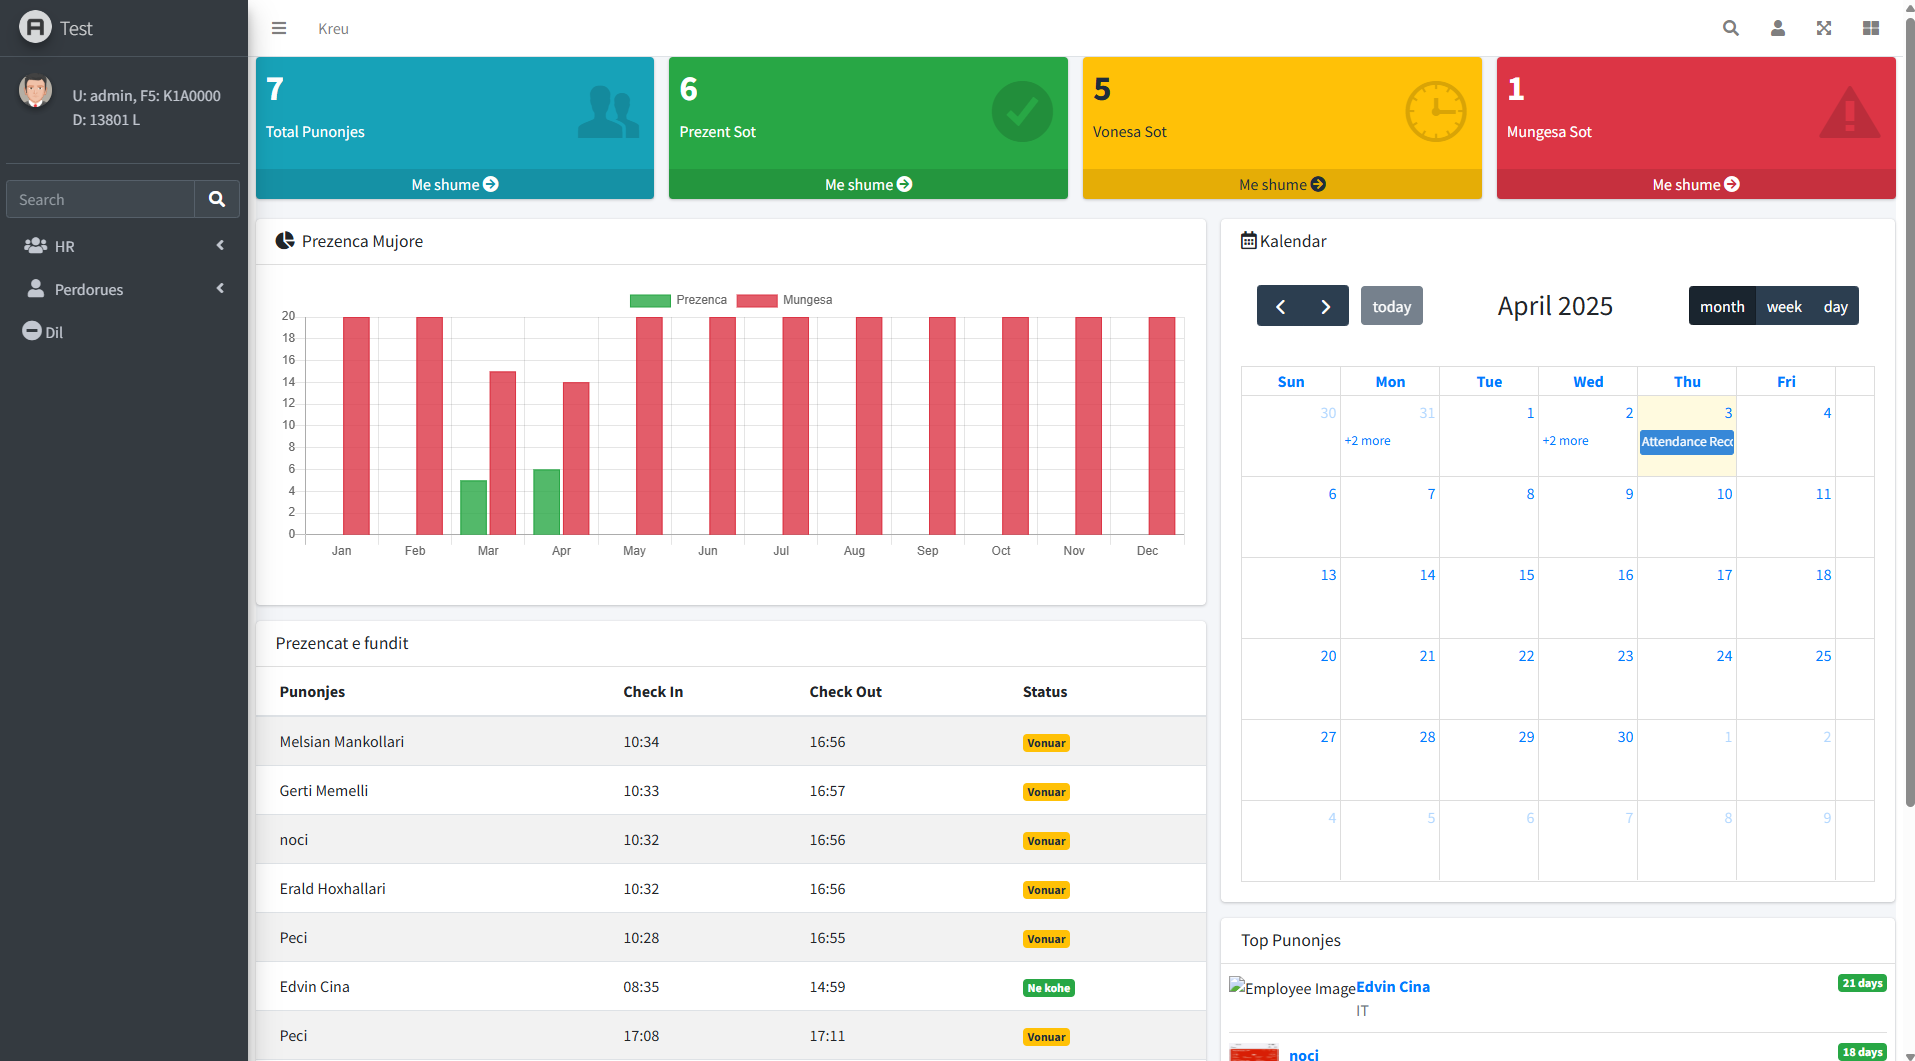Image resolution: width=1915 pixels, height=1061 pixels.
Task: Toggle fullscreen with the expand icon
Action: pos(1824,28)
